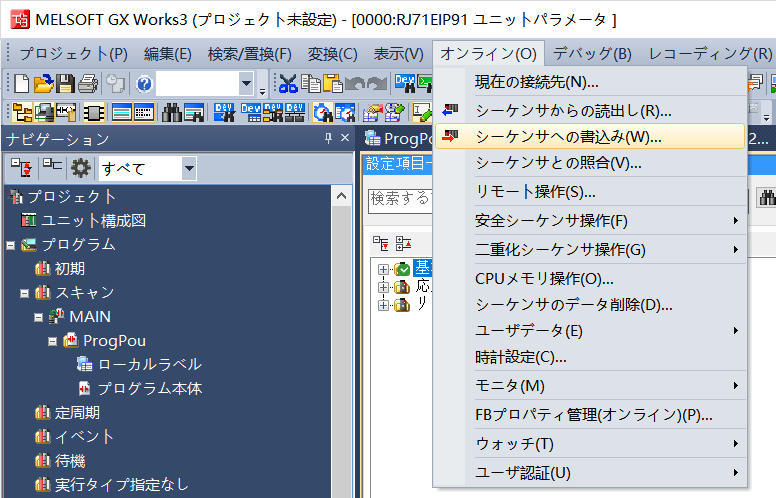The image size is (776, 498).
Task: Select プログラム本体 in the navigation tree
Action: point(149,388)
